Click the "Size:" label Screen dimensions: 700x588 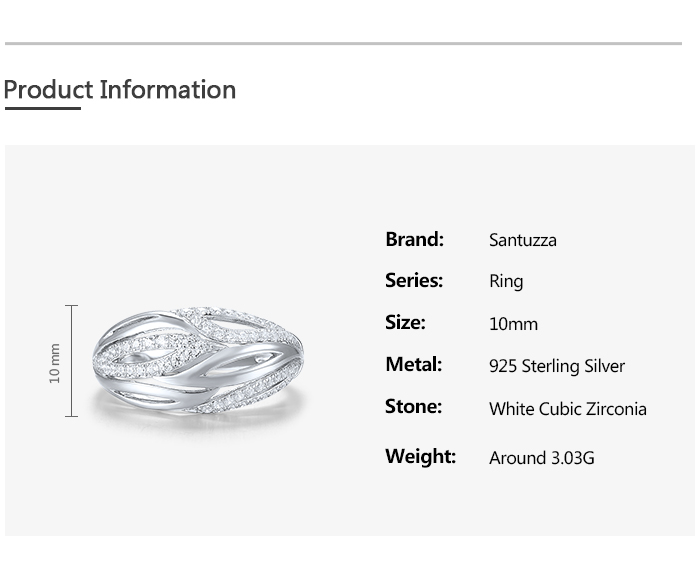405,323
